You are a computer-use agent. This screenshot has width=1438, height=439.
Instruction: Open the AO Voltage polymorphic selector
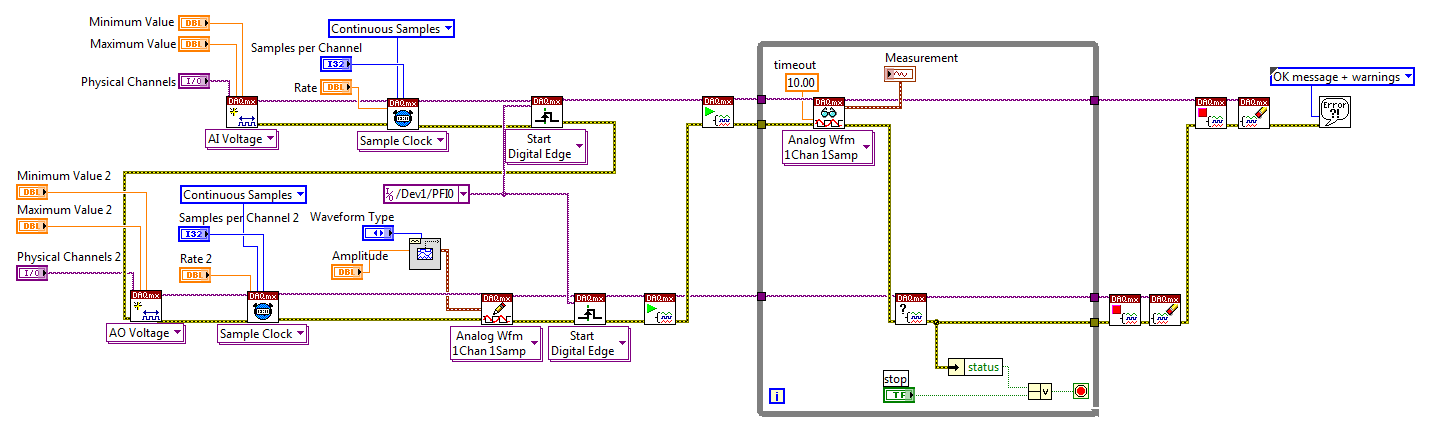pos(145,333)
